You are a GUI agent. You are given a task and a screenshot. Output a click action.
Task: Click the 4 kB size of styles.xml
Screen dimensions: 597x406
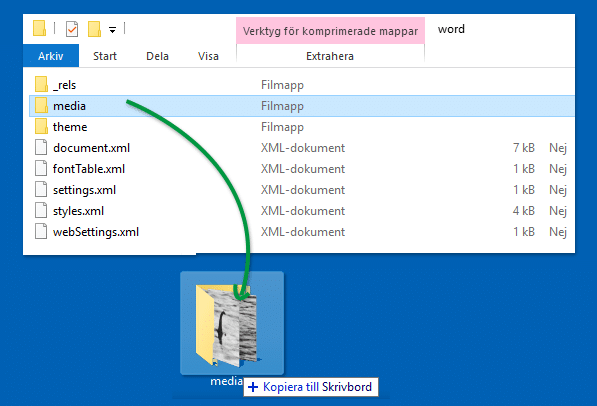[524, 211]
